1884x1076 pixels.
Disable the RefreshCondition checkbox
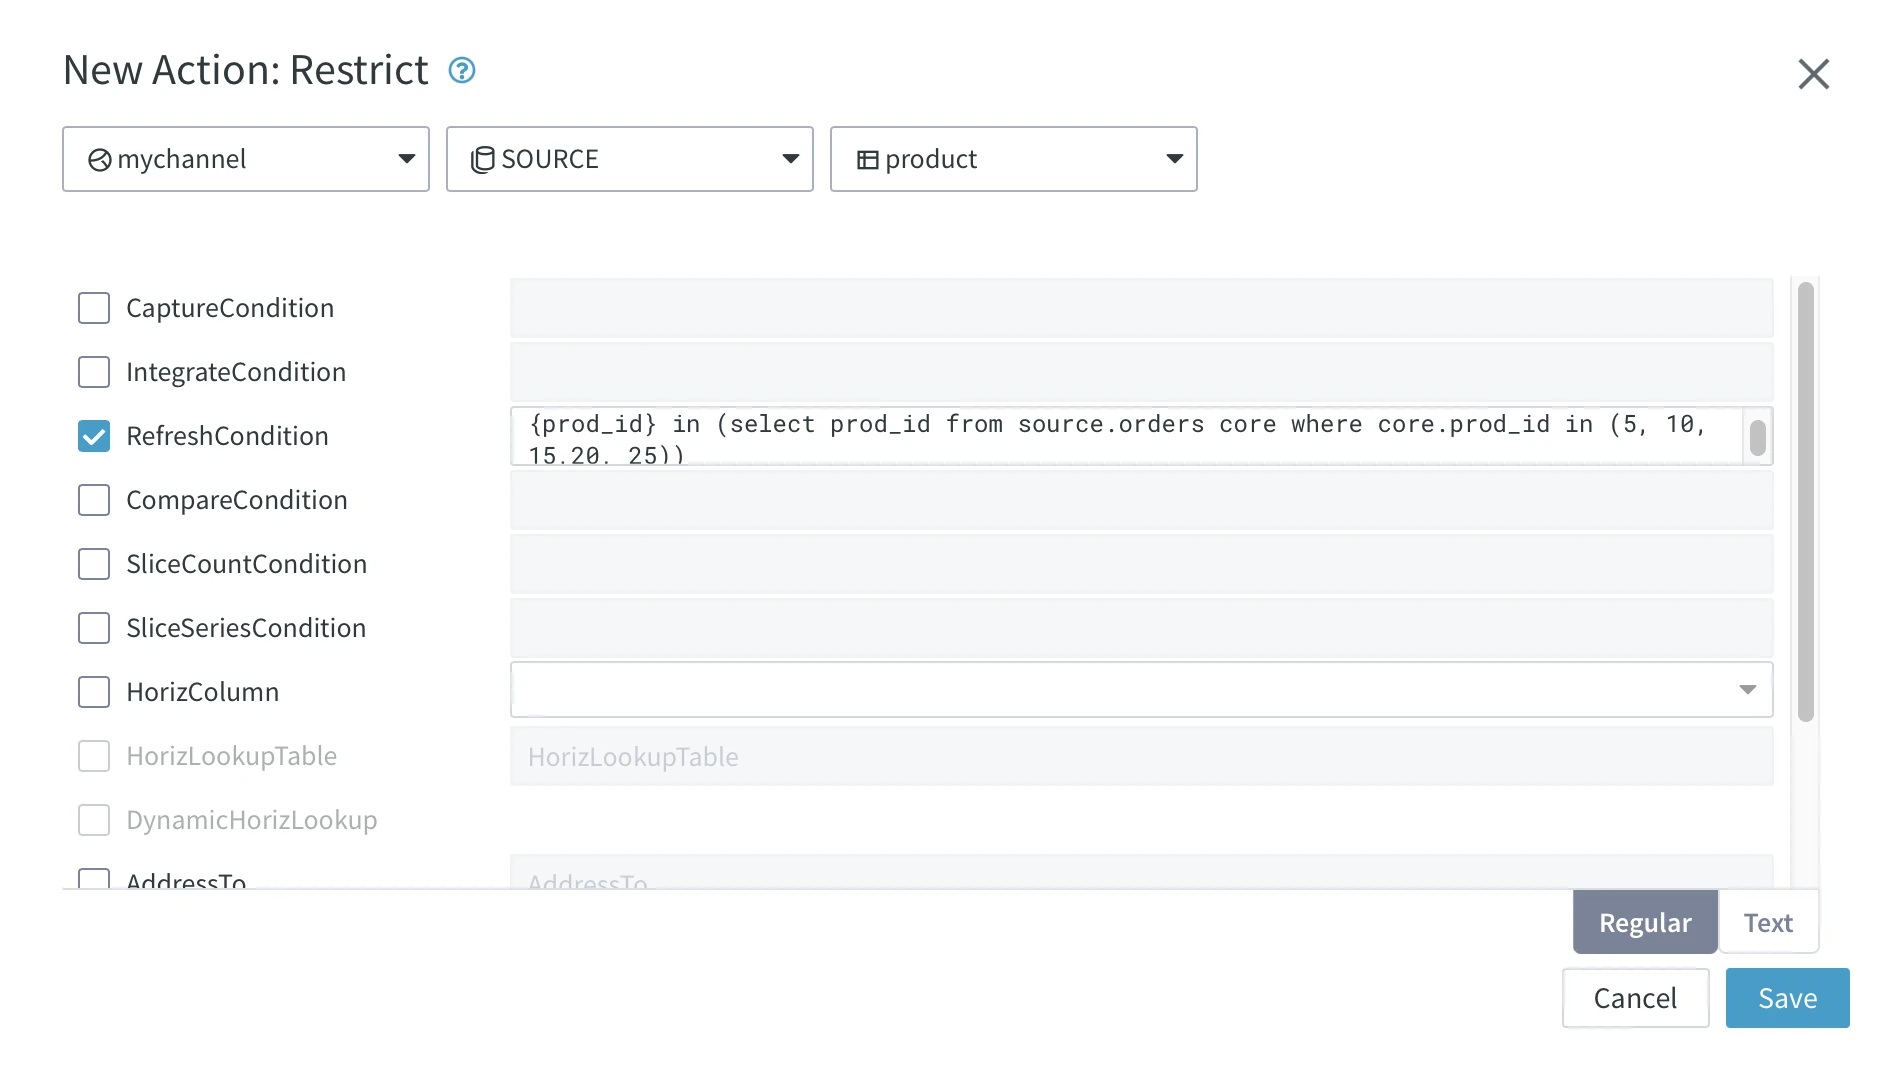pos(93,436)
